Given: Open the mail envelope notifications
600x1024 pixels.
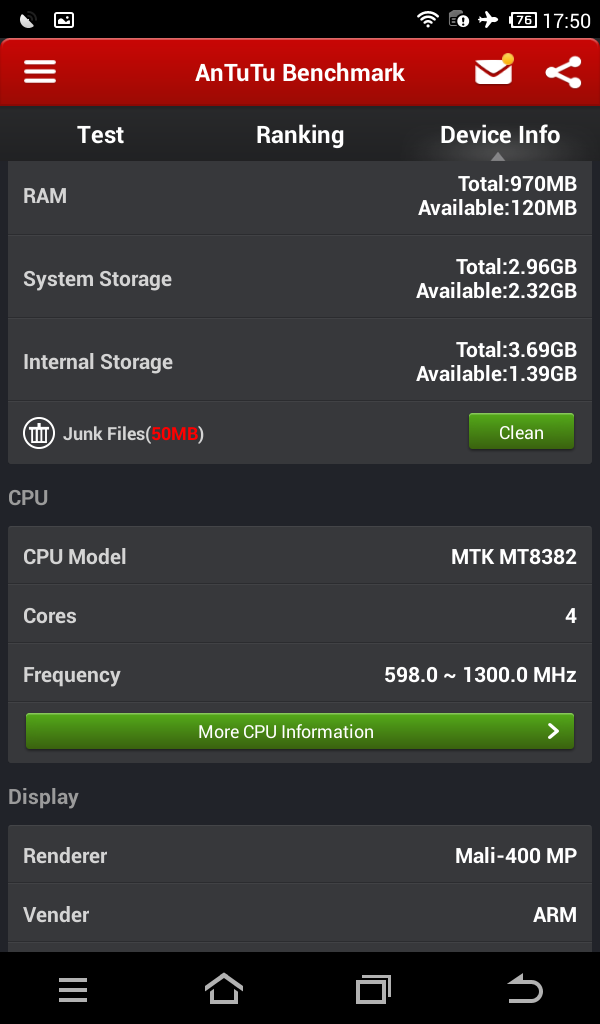Looking at the screenshot, I should click(x=493, y=72).
